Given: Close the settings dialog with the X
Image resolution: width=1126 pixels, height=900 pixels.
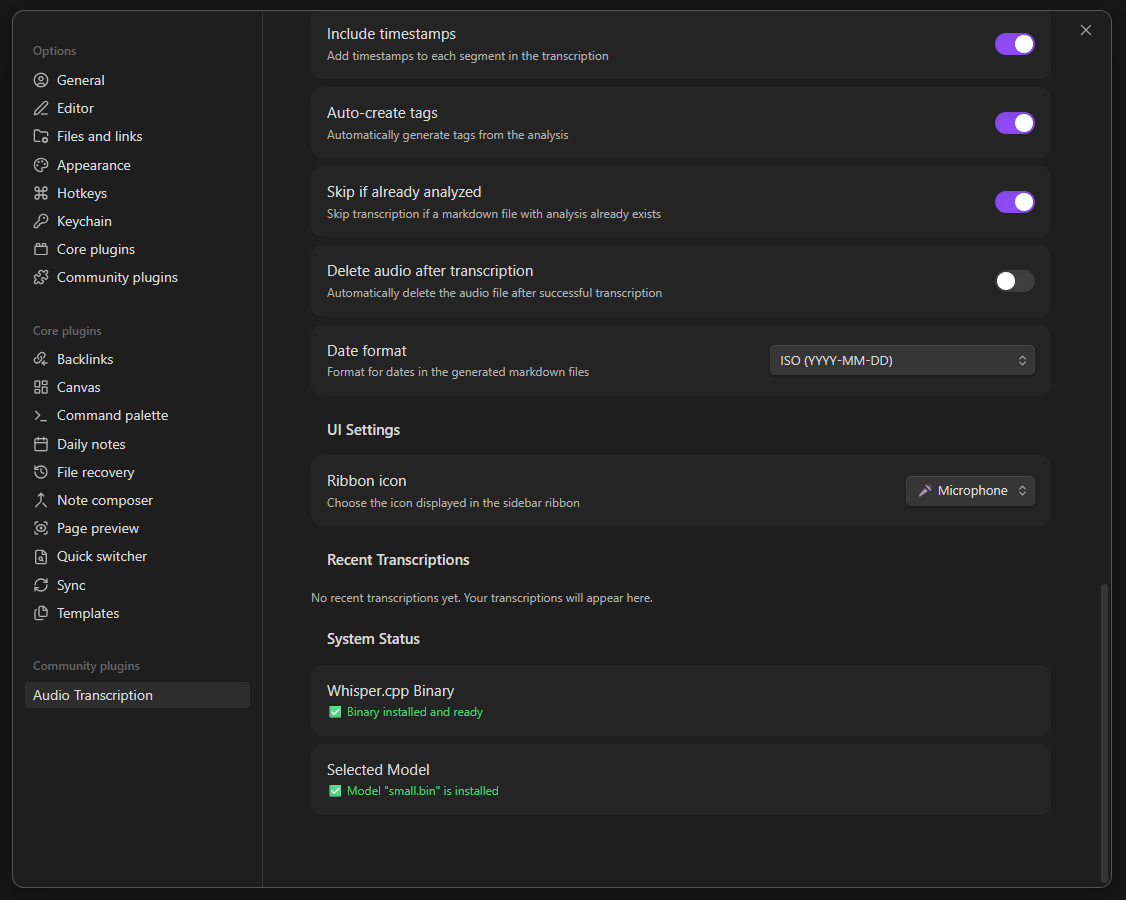Looking at the screenshot, I should point(1086,30).
